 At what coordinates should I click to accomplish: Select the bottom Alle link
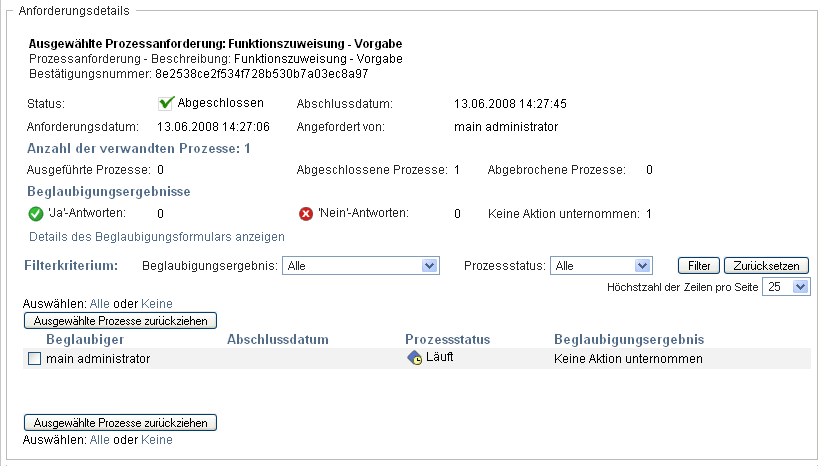point(99,440)
